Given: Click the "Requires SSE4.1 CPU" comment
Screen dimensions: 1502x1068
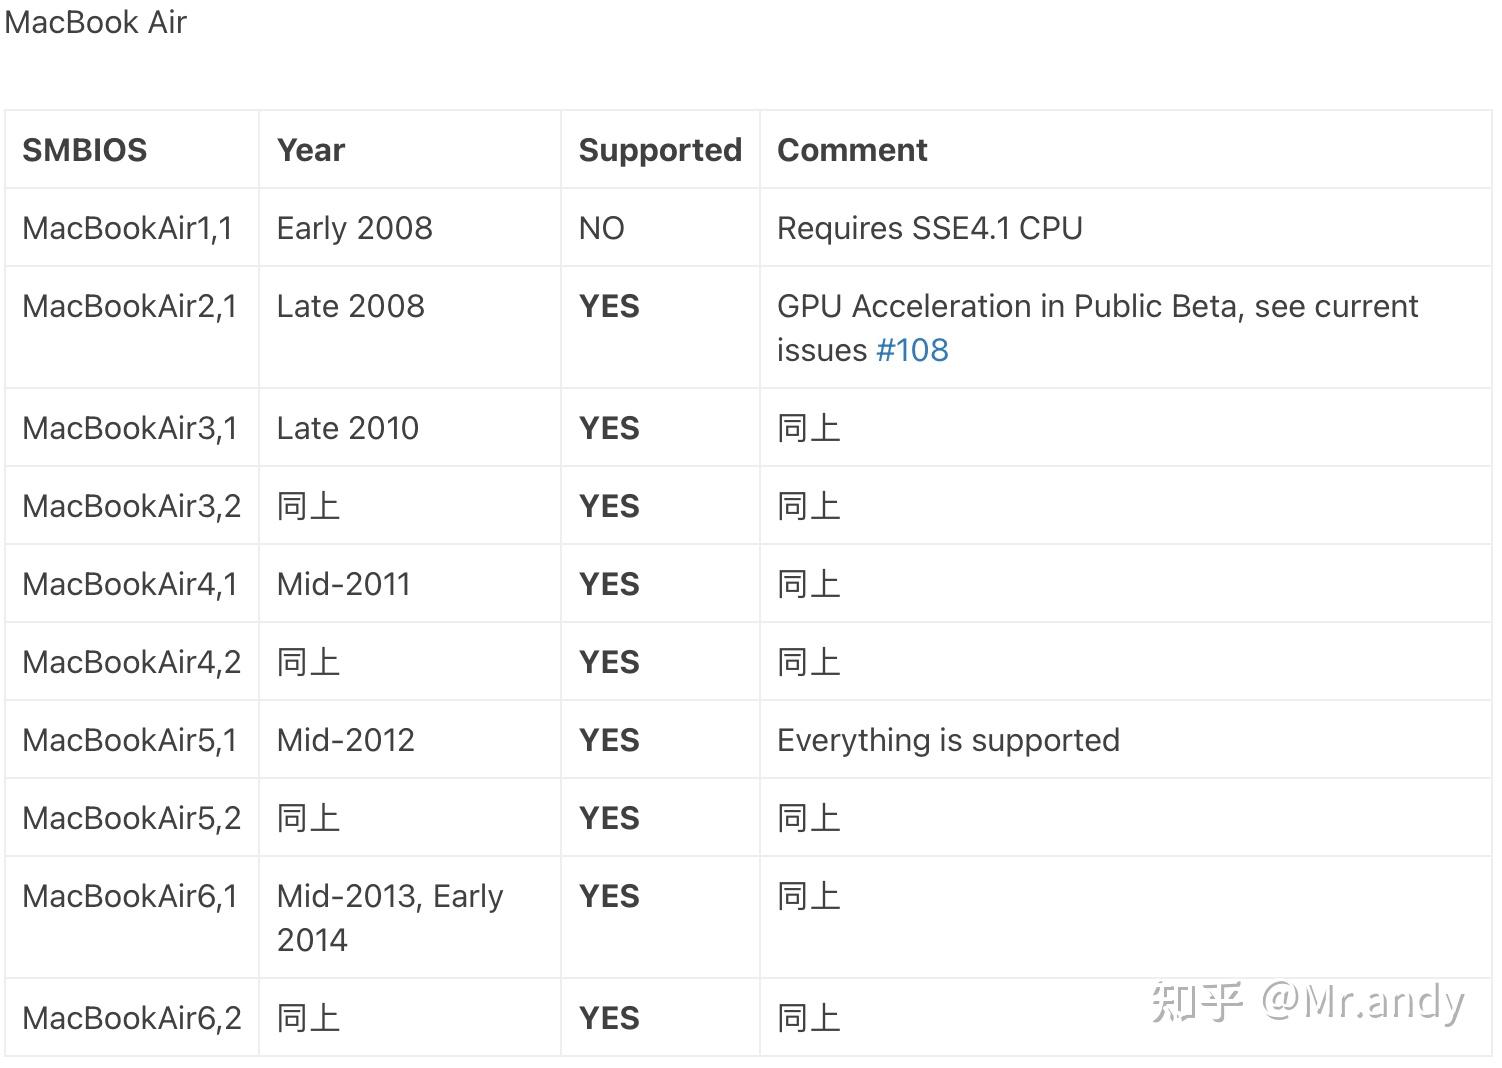Looking at the screenshot, I should 929,228.
